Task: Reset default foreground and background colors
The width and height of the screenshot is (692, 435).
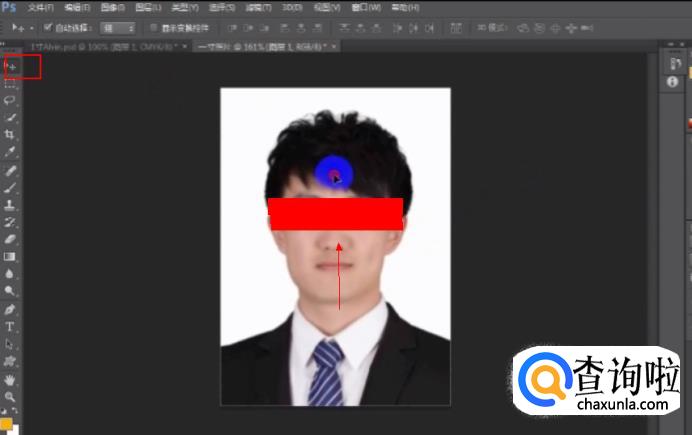Action: pyautogui.click(x=4, y=410)
